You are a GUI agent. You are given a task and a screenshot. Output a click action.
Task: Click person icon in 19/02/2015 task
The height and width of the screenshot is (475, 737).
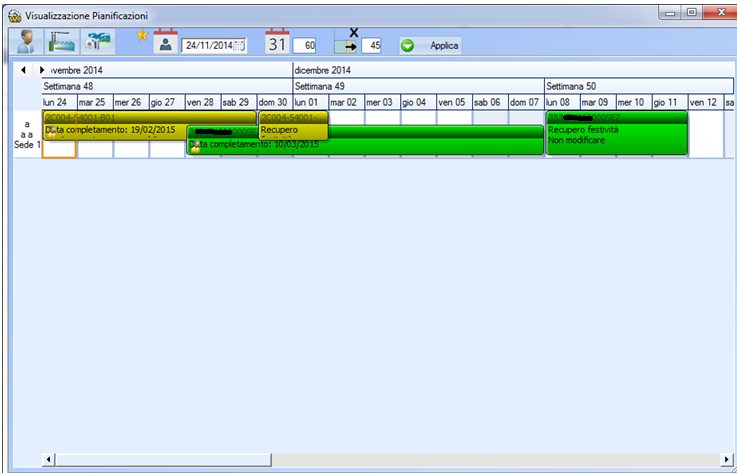click(51, 132)
